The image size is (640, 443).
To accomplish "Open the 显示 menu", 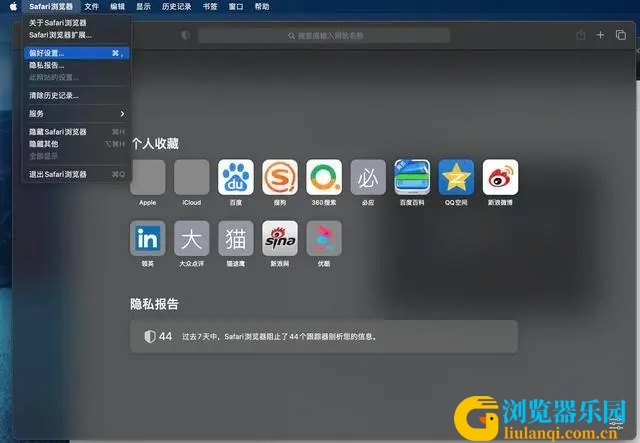I will [x=143, y=7].
